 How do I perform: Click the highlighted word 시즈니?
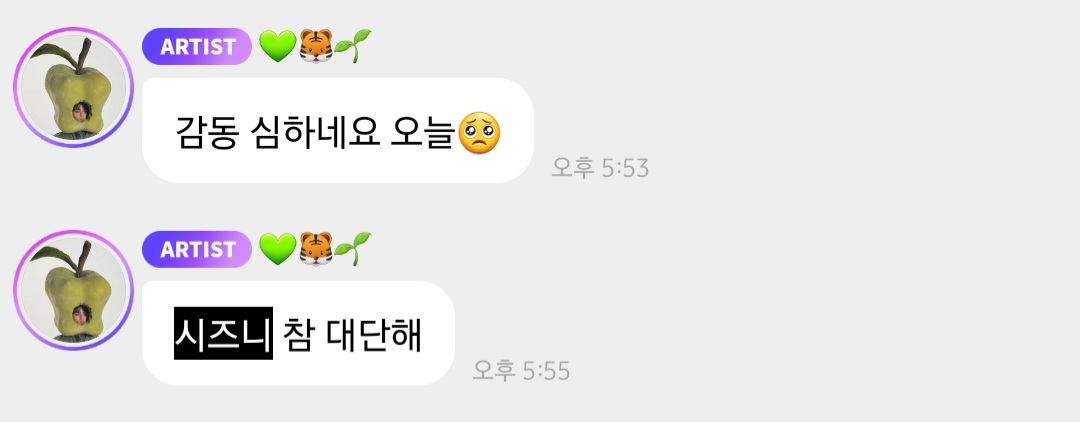click(223, 333)
